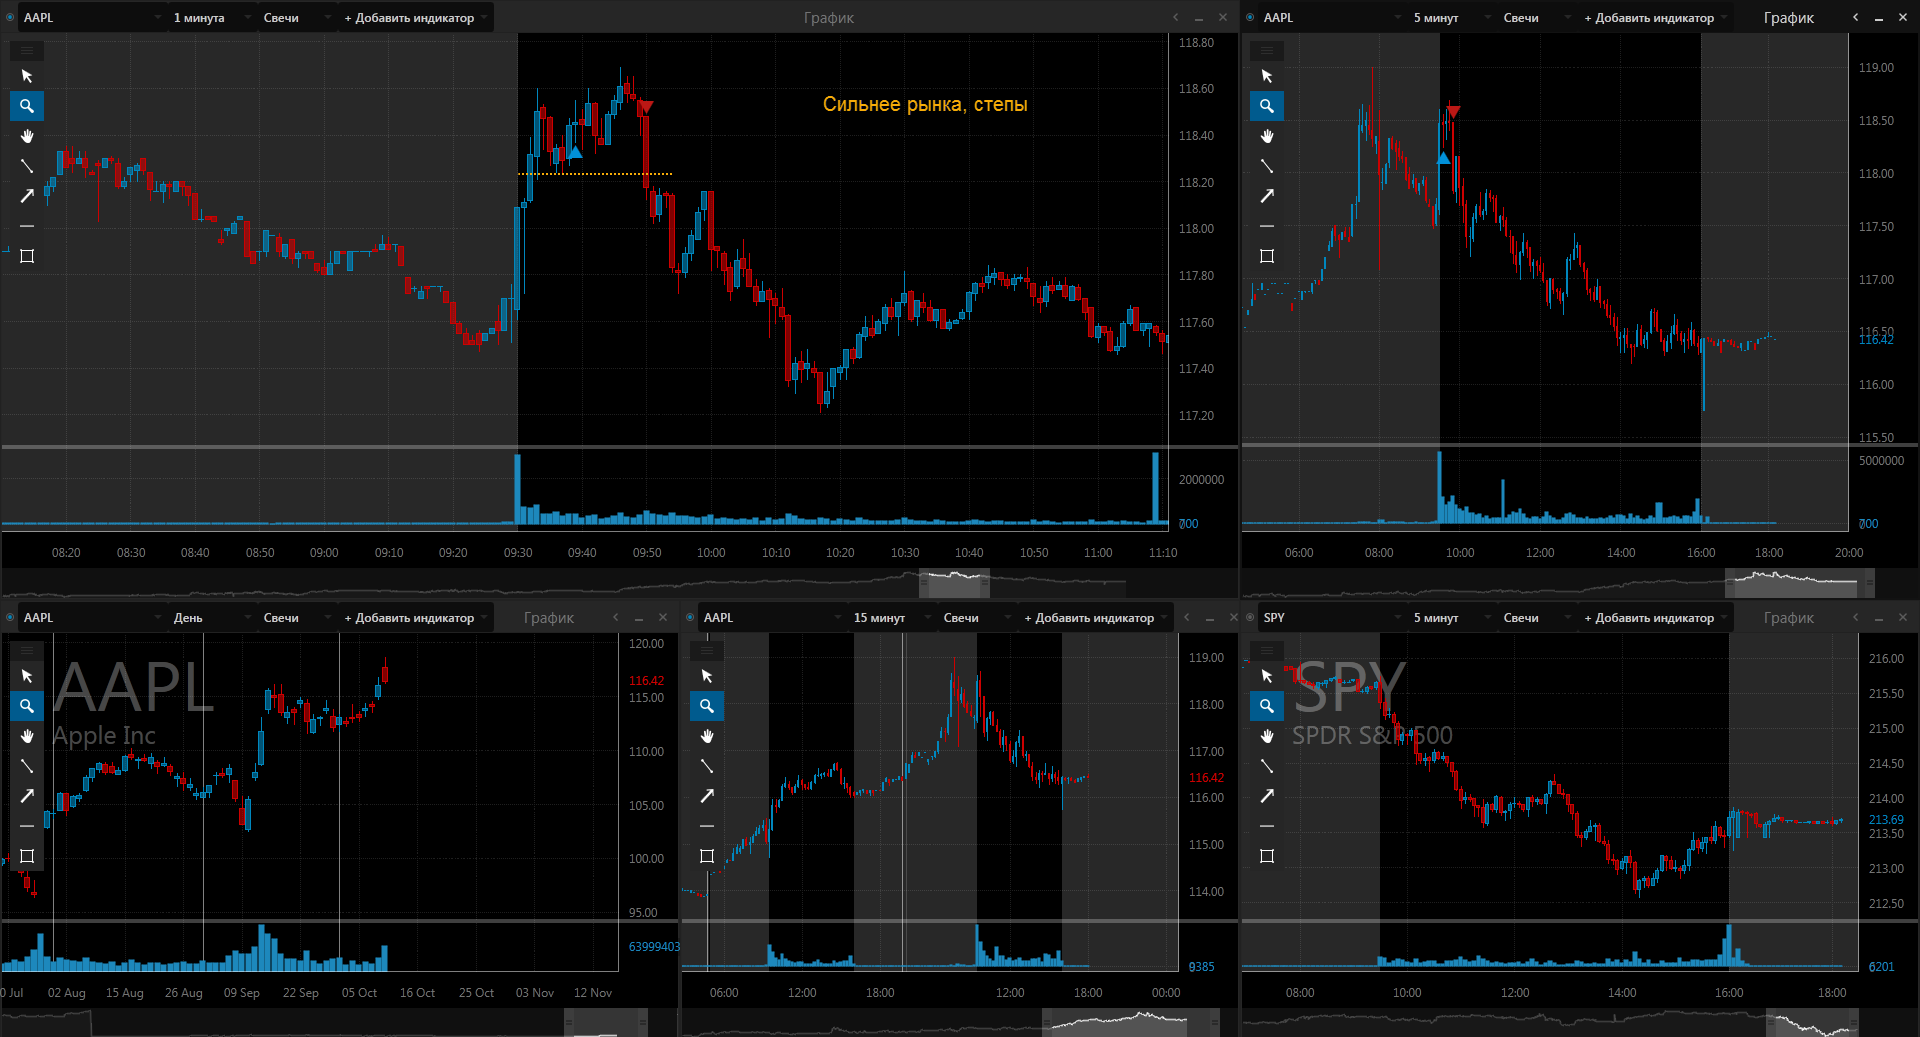
Task: Add indicator to top-right AAPL 5 минут chart
Action: point(1655,18)
